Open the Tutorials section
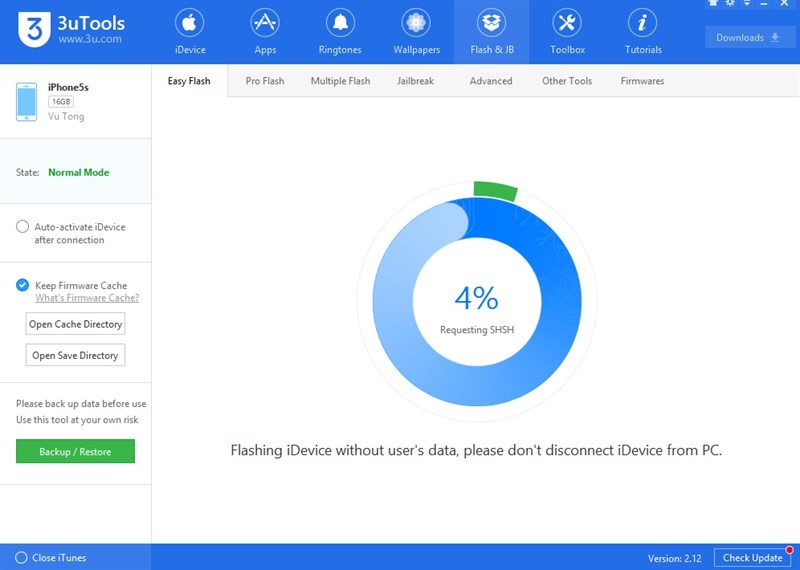This screenshot has height=570, width=800. coord(642,32)
